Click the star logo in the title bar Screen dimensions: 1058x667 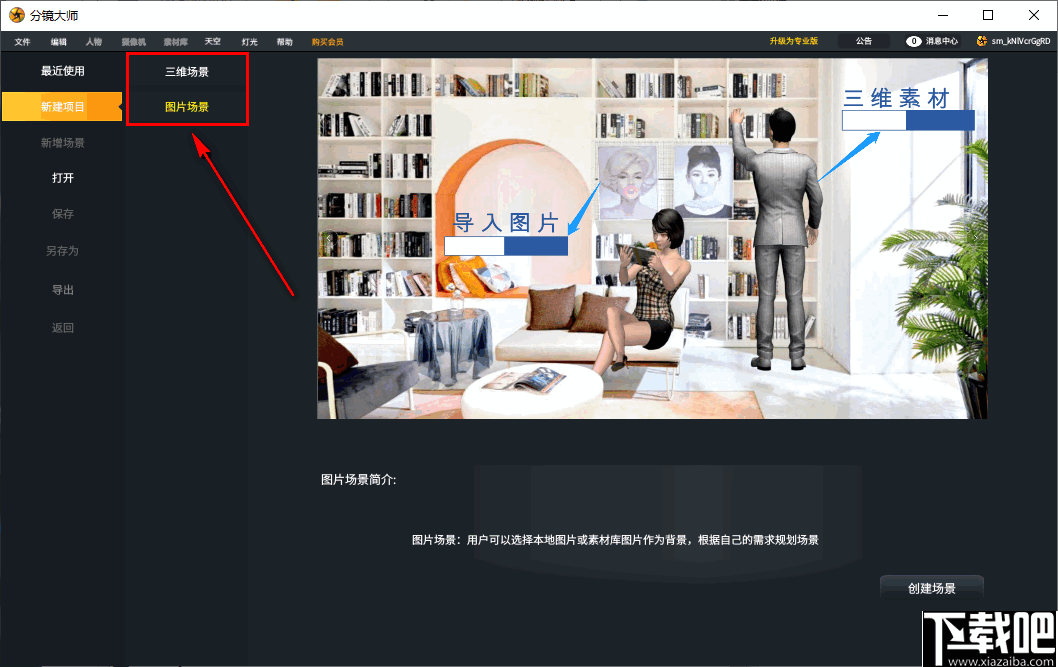point(18,14)
